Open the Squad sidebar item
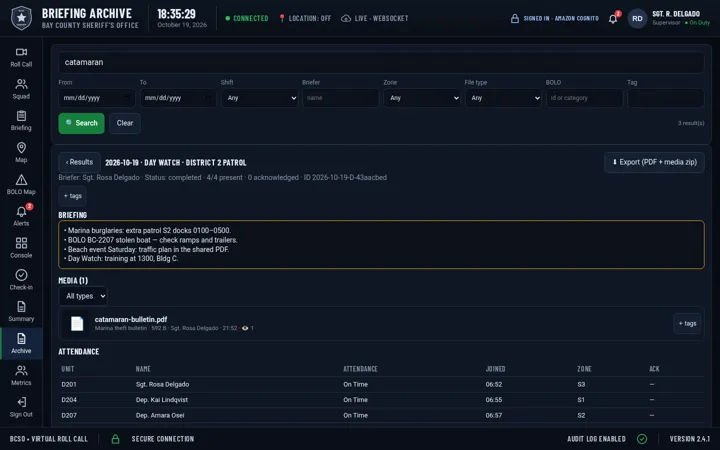Image resolution: width=720 pixels, height=450 pixels. tap(21, 90)
